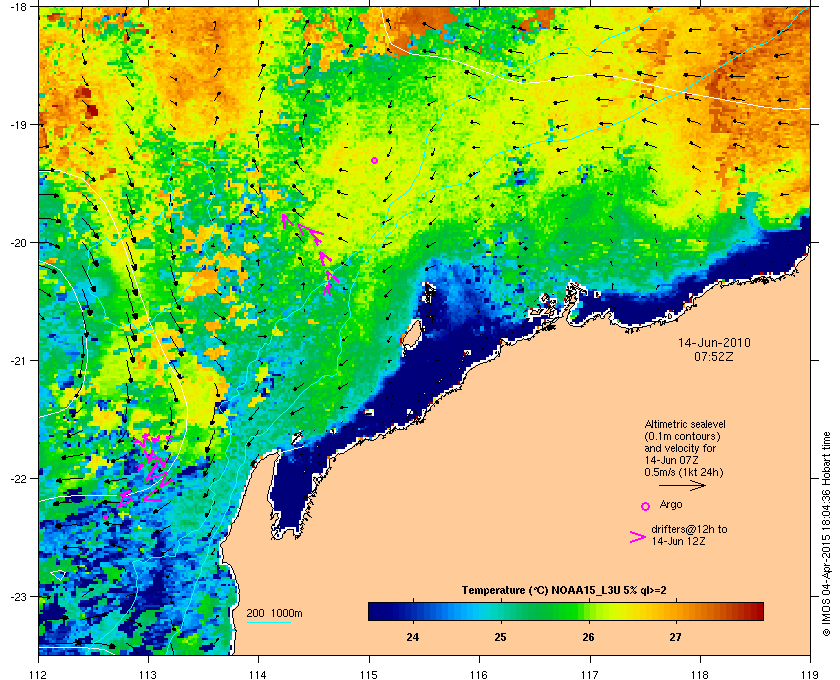Image resolution: width=840 pixels, height=680 pixels.
Task: Click latitude axis label -21
Action: click(18, 360)
